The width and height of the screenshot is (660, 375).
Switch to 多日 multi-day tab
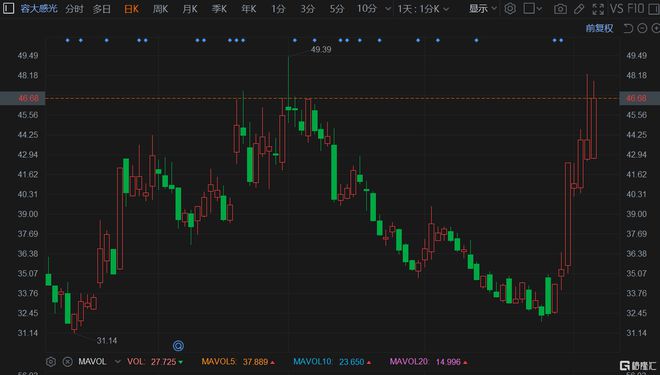coord(101,9)
